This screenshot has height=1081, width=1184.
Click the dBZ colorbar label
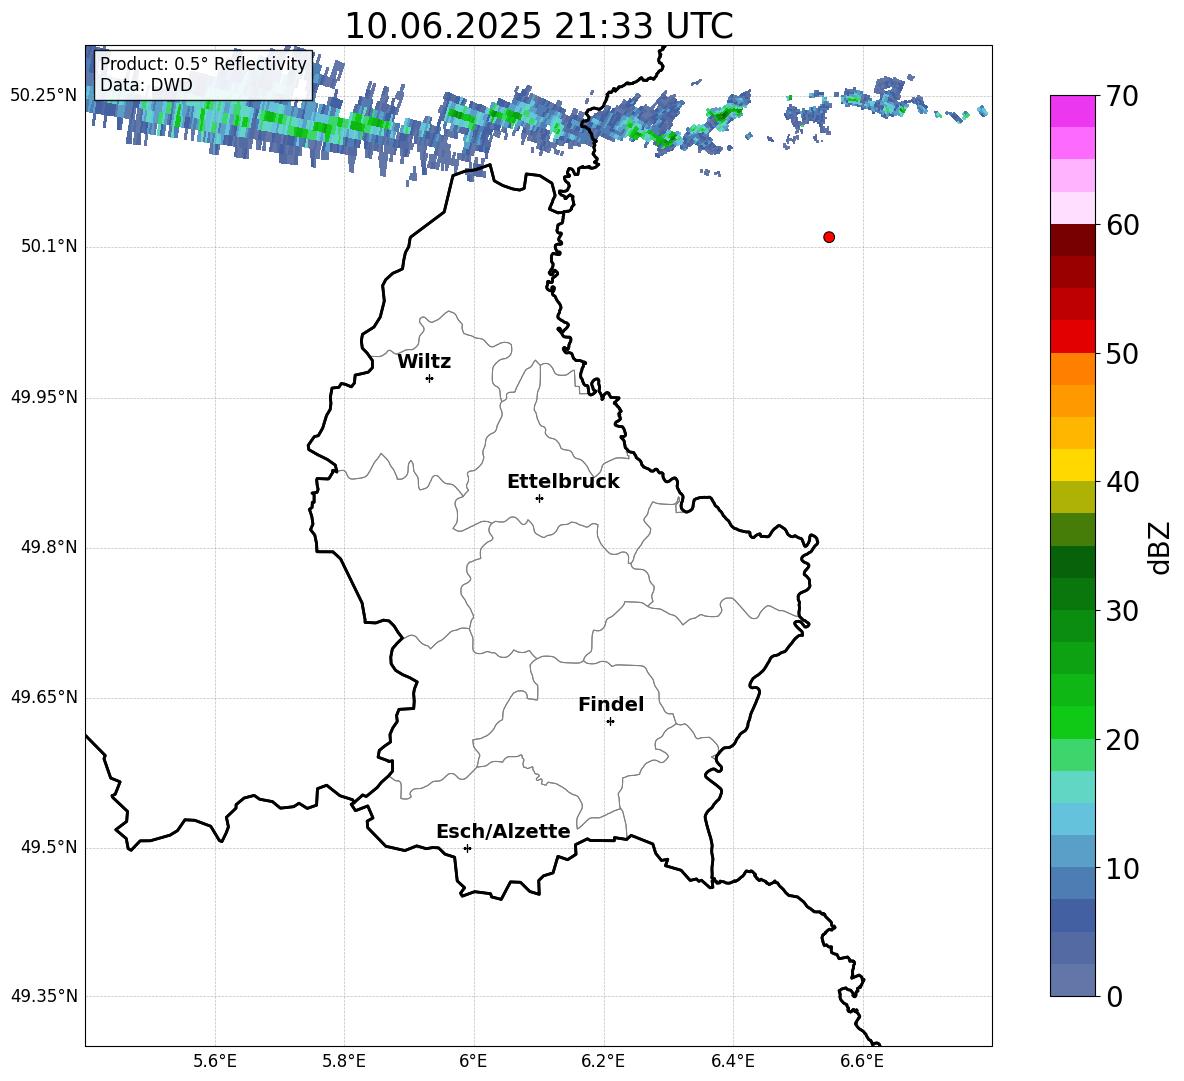tap(1159, 547)
